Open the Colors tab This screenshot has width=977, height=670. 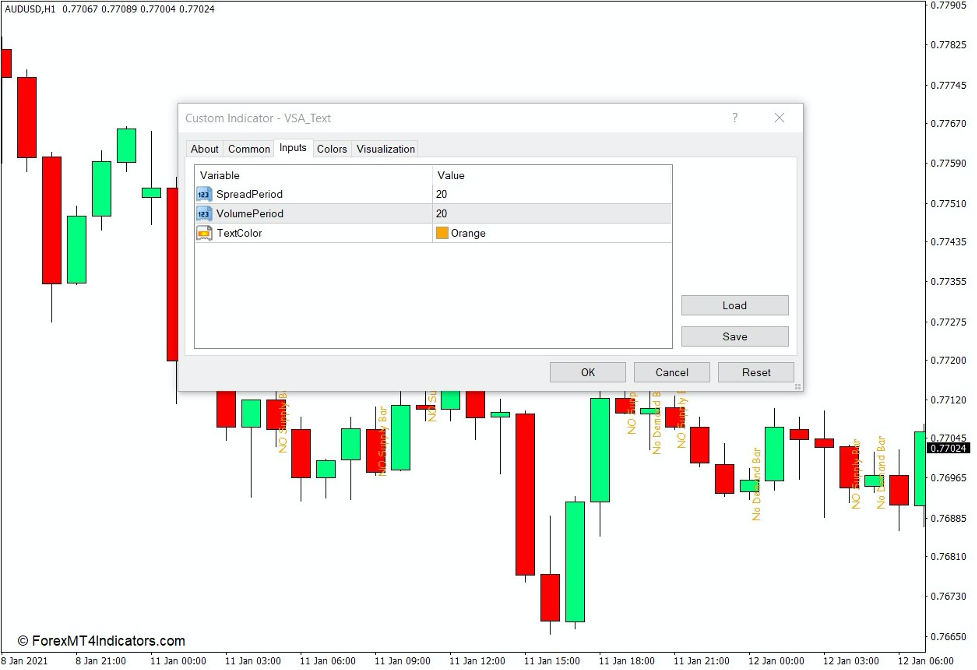331,148
